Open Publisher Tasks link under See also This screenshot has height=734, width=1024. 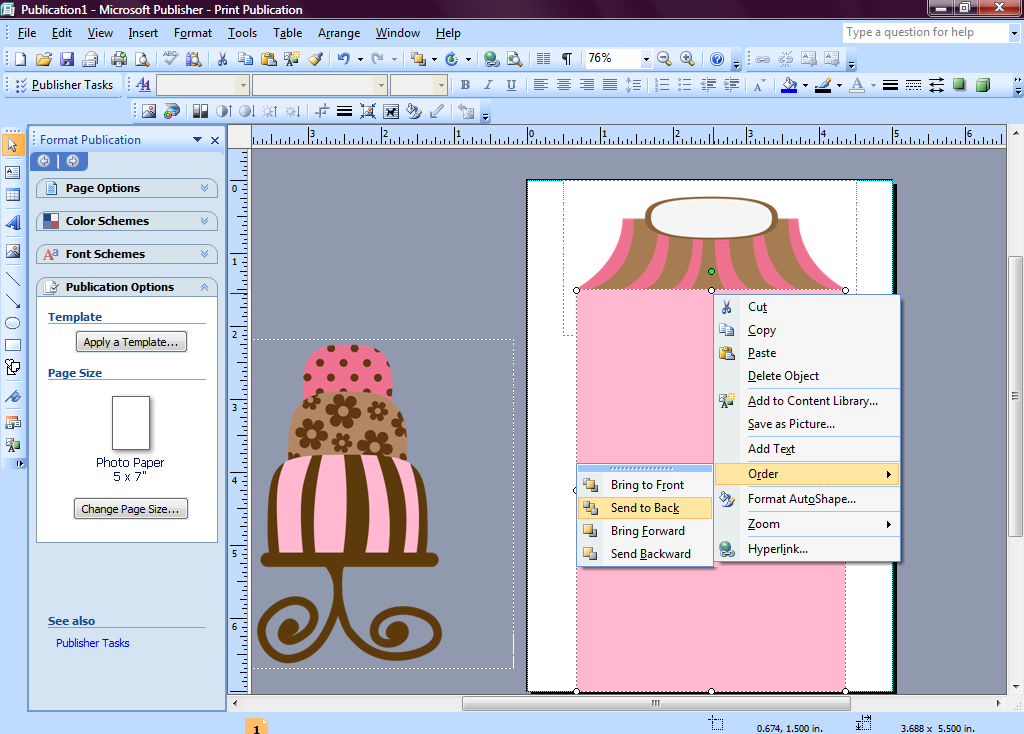(x=92, y=643)
